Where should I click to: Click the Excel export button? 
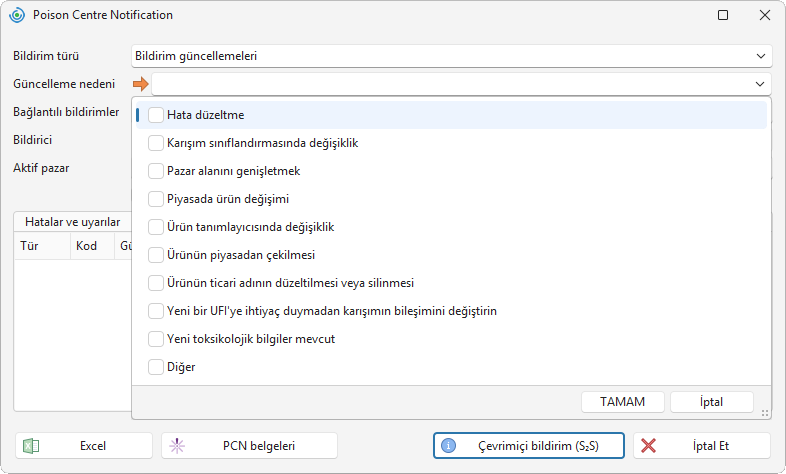coord(84,446)
